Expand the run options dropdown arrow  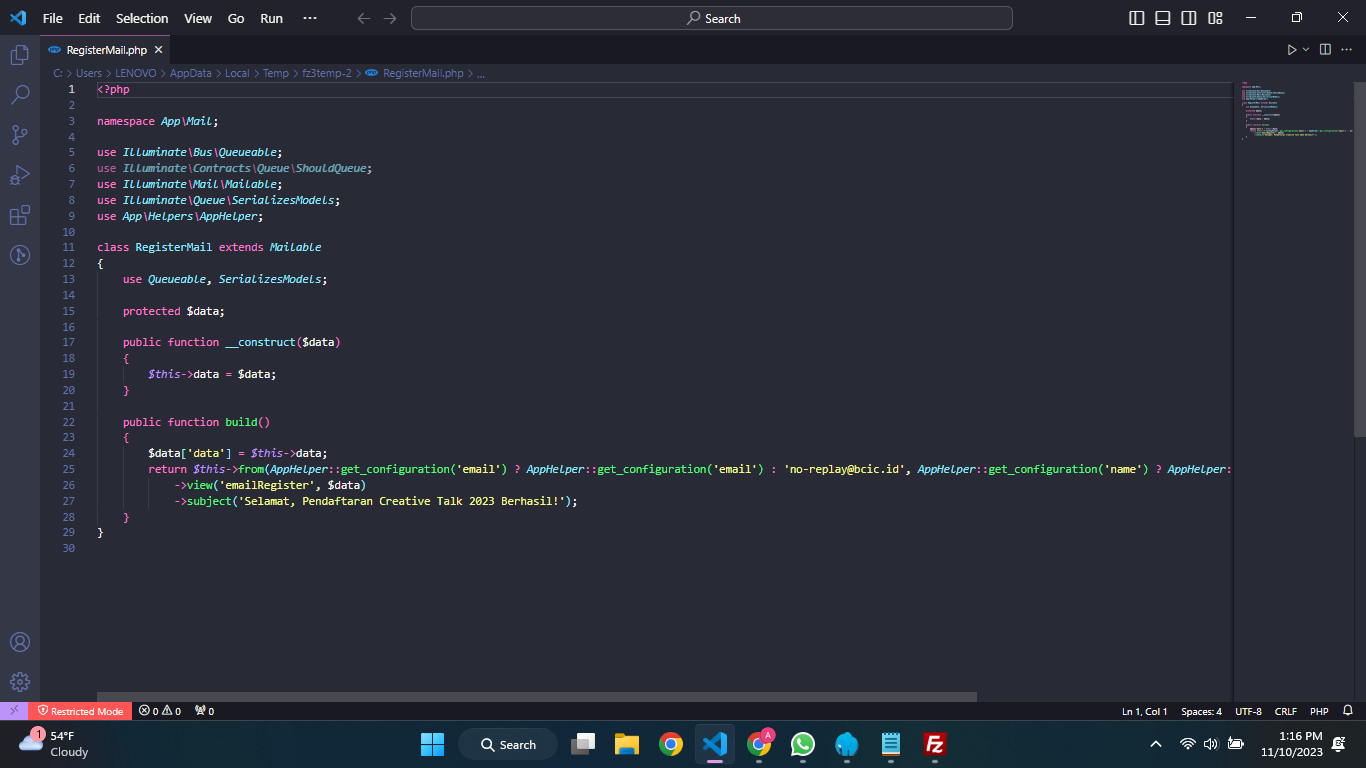(1305, 49)
